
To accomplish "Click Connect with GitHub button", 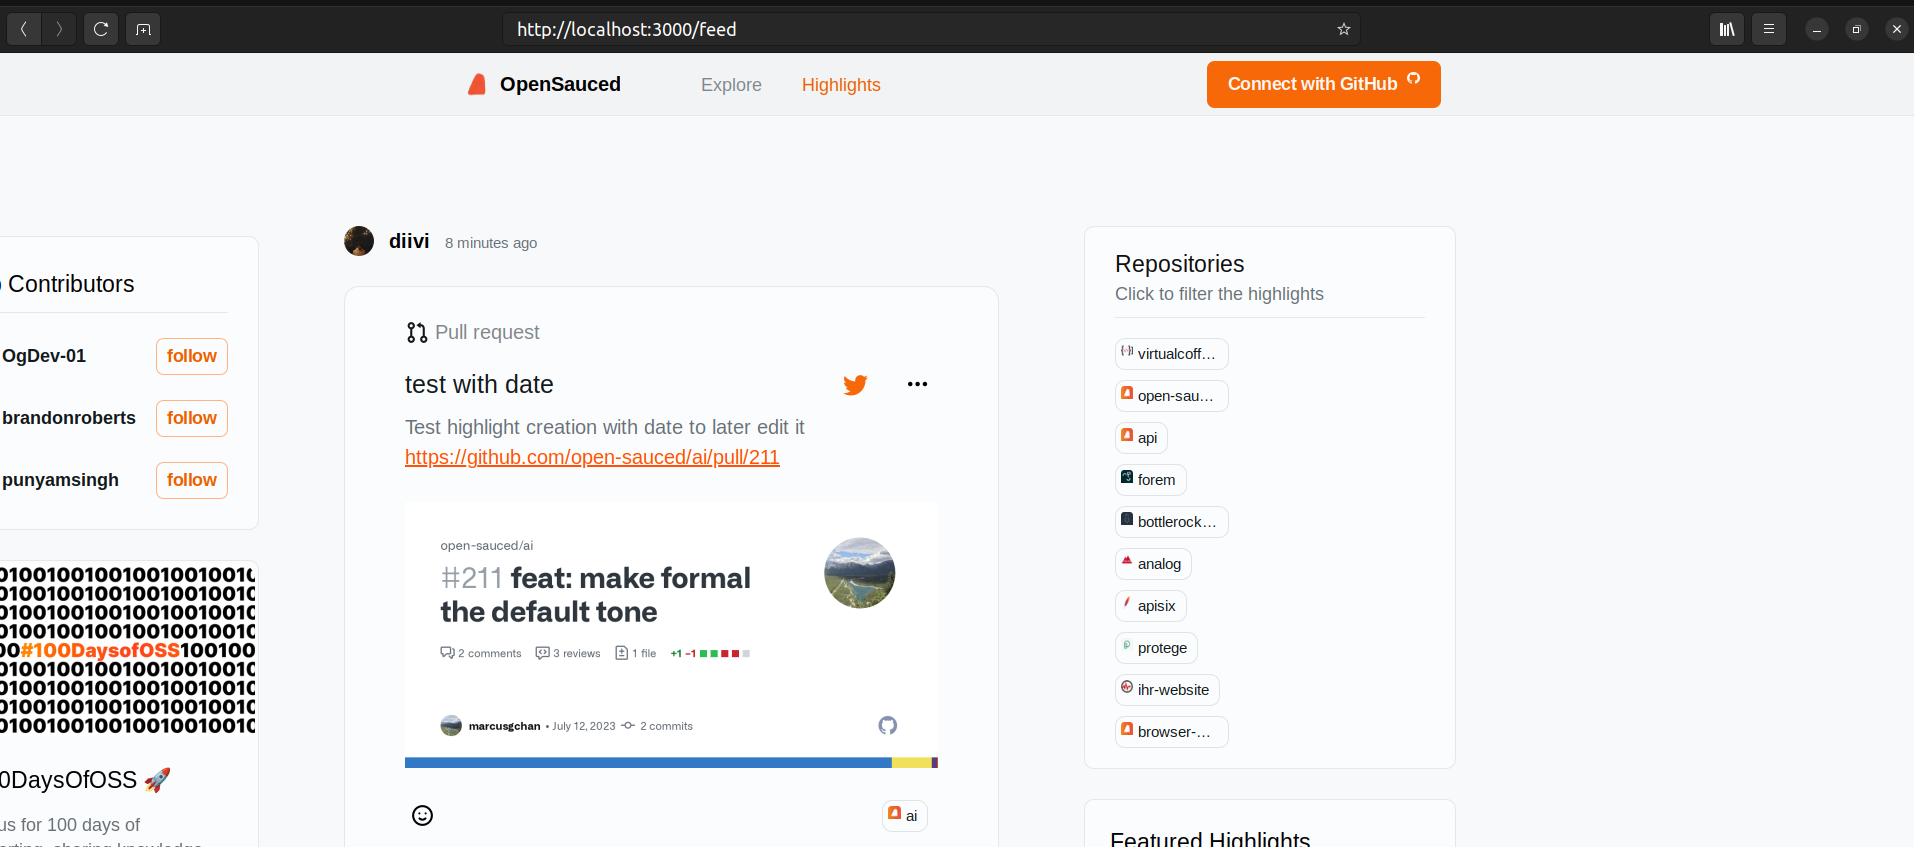I will point(1323,84).
